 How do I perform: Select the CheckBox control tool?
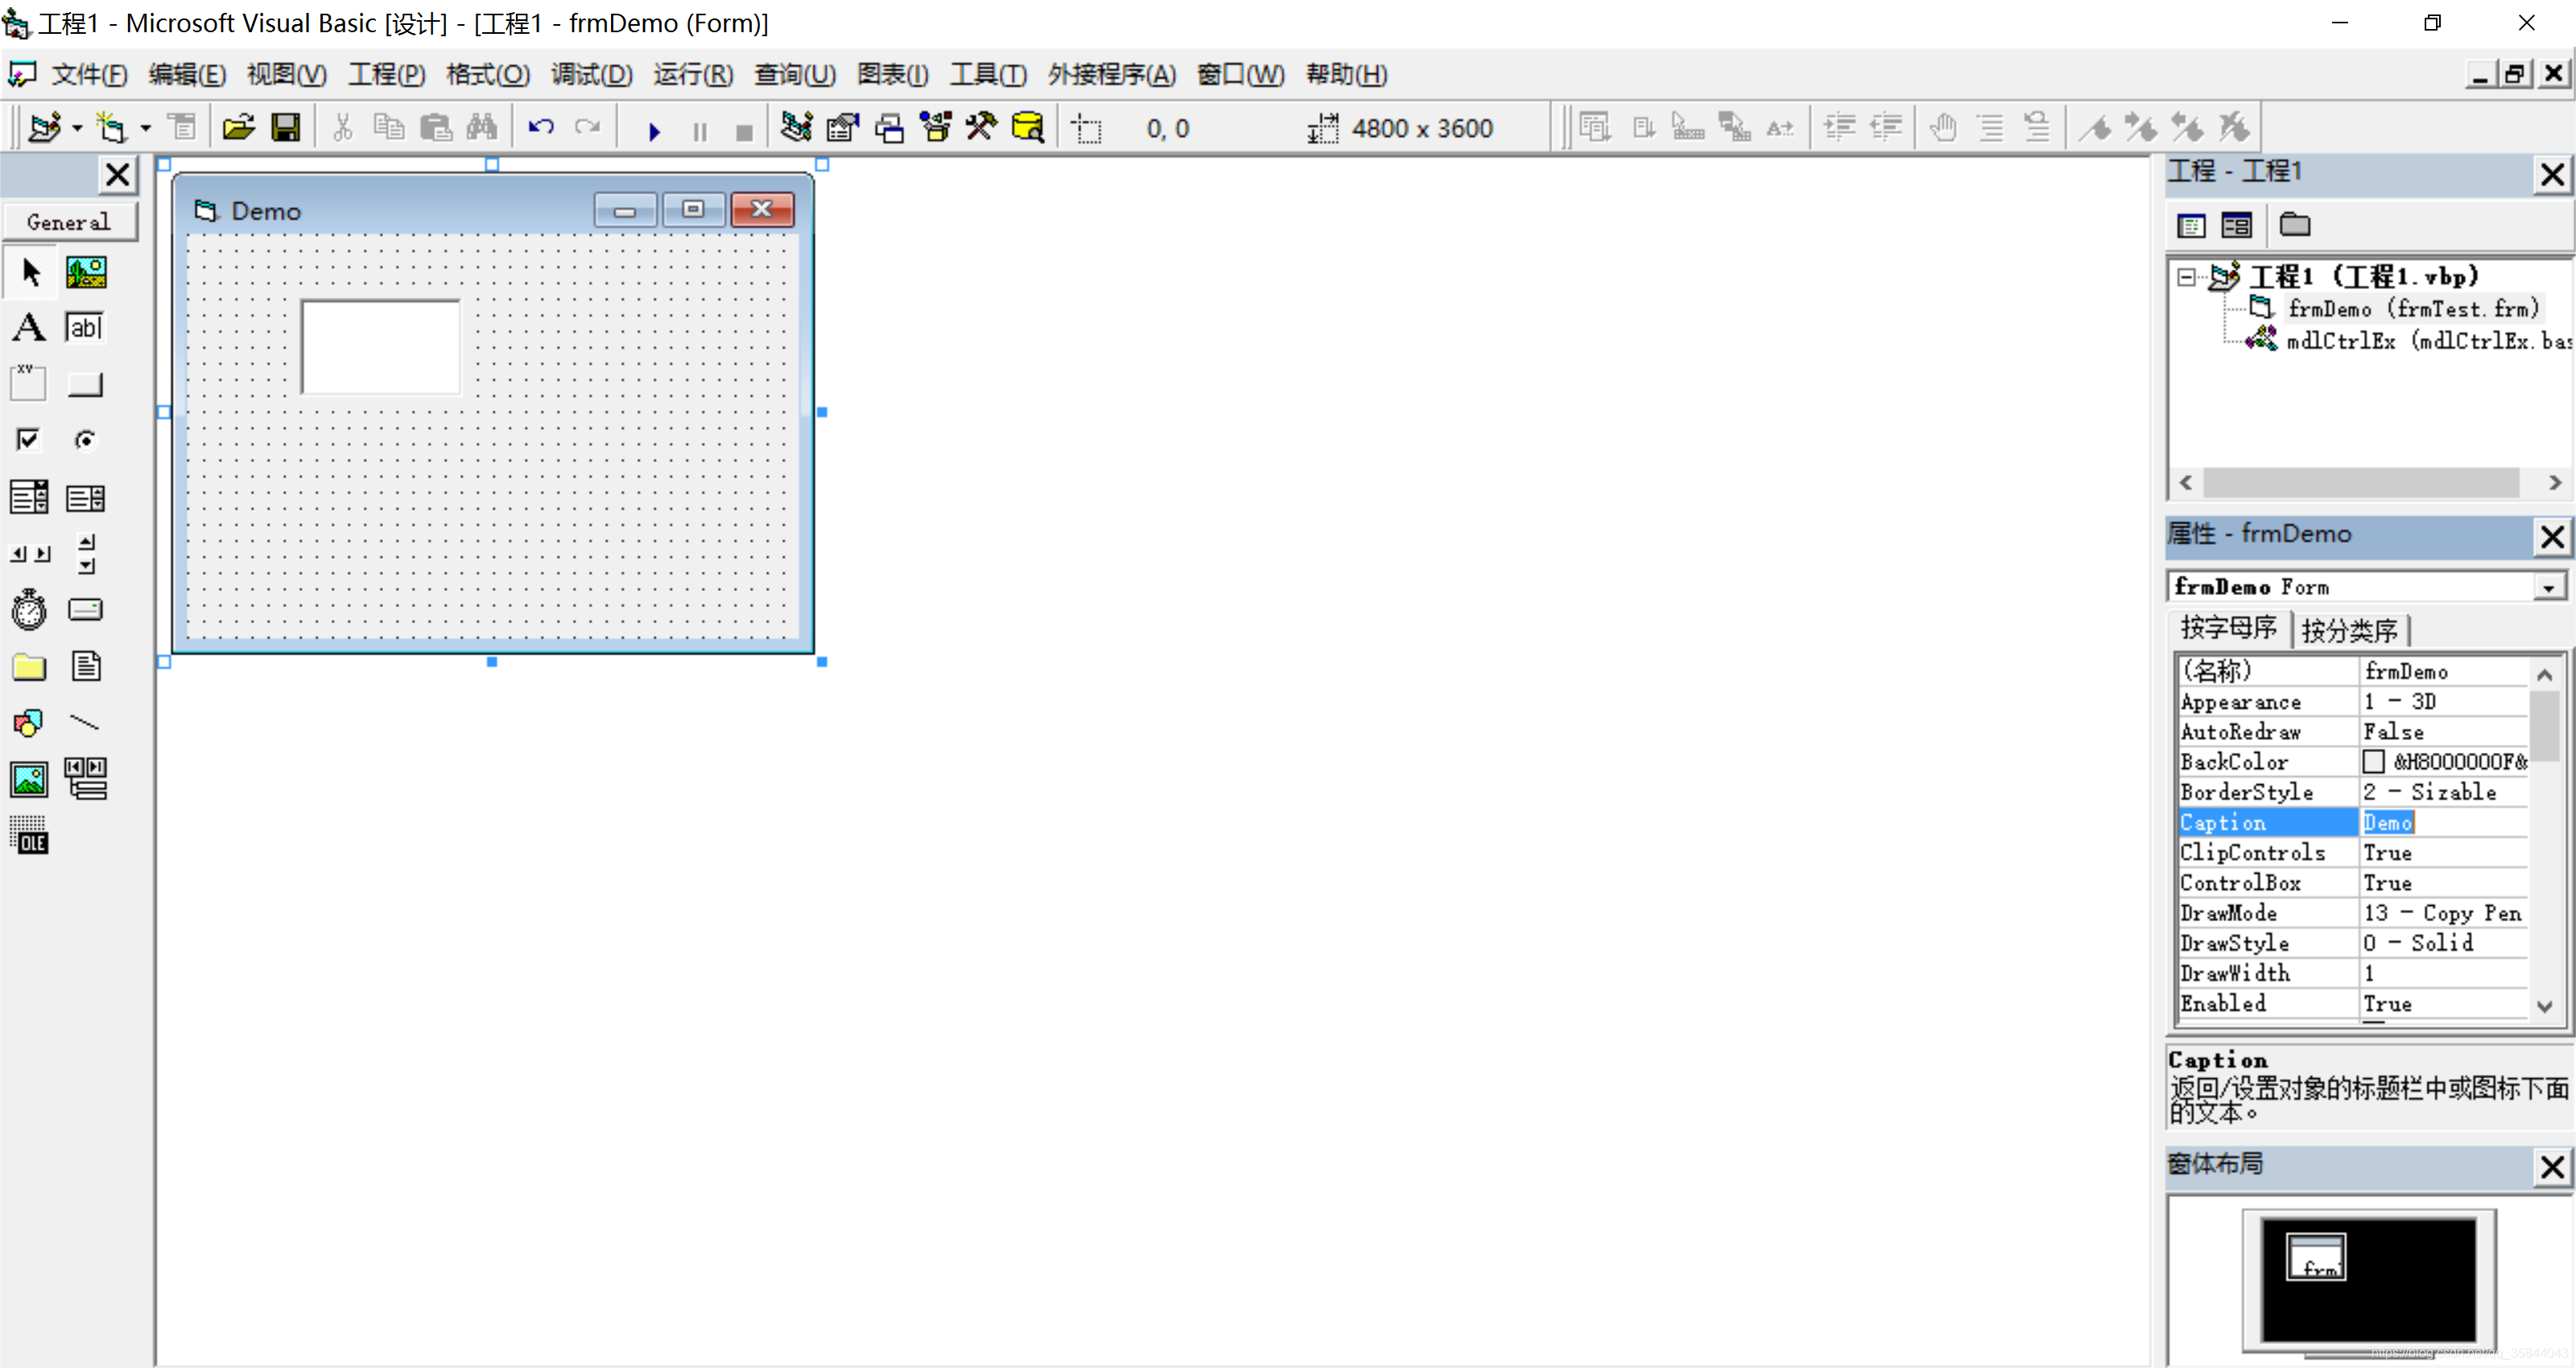(30, 440)
